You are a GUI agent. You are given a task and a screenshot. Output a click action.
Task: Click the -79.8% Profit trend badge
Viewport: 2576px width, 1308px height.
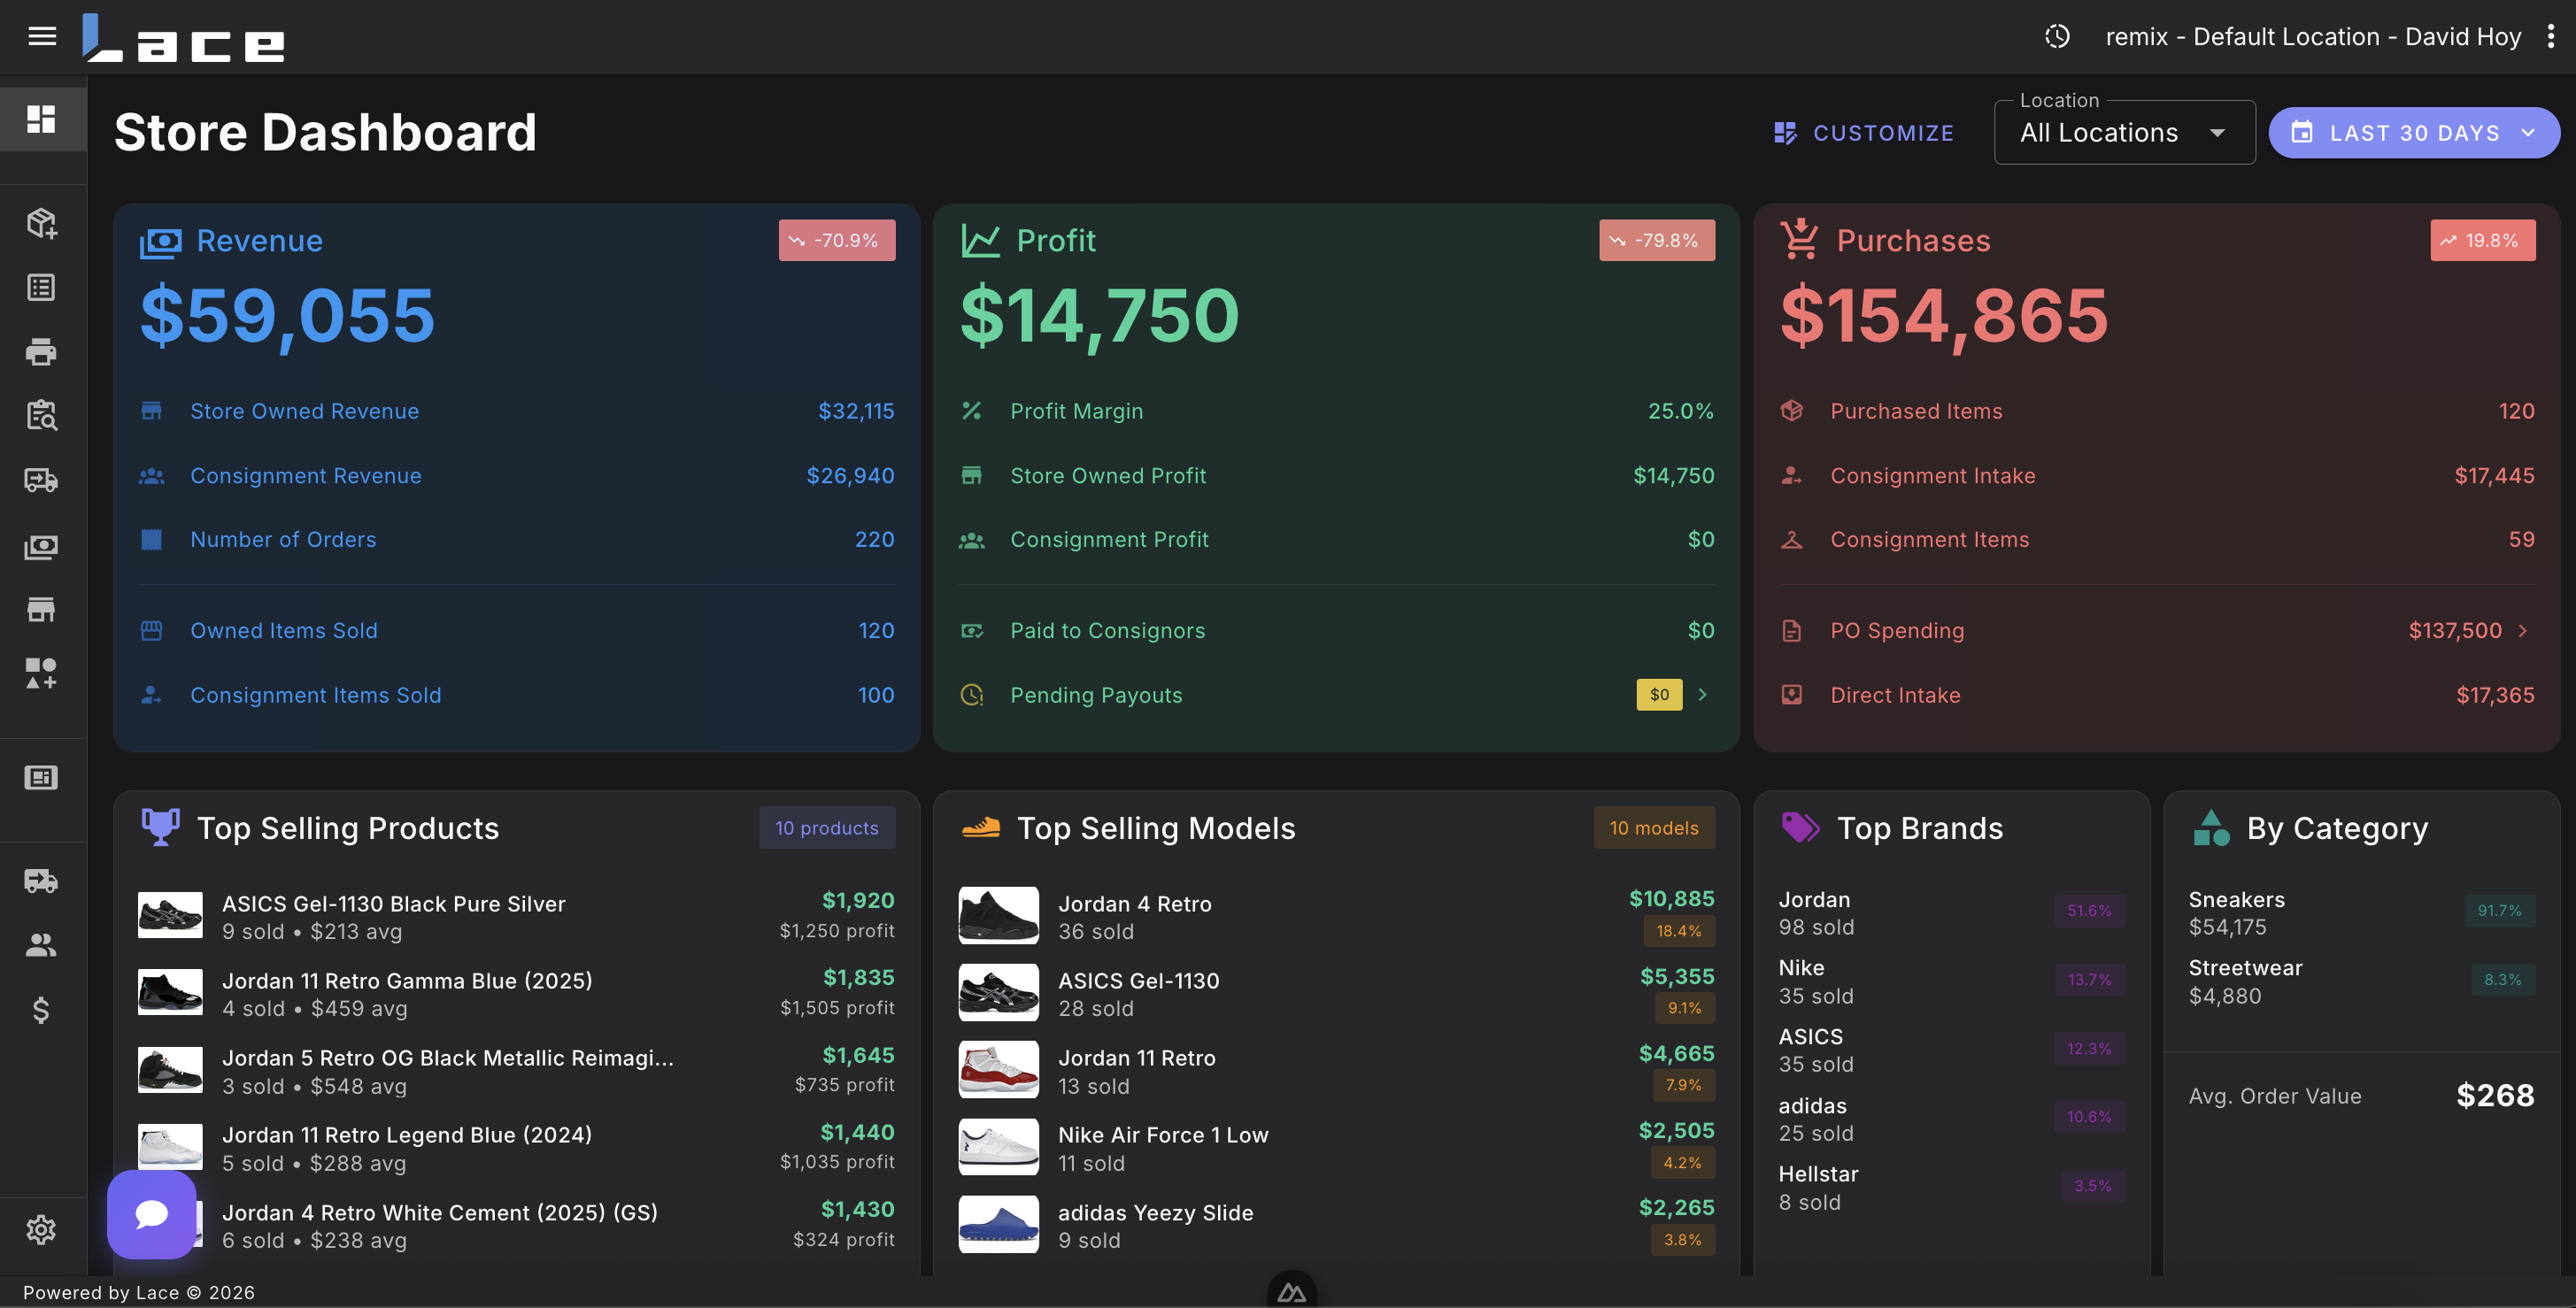tap(1657, 240)
